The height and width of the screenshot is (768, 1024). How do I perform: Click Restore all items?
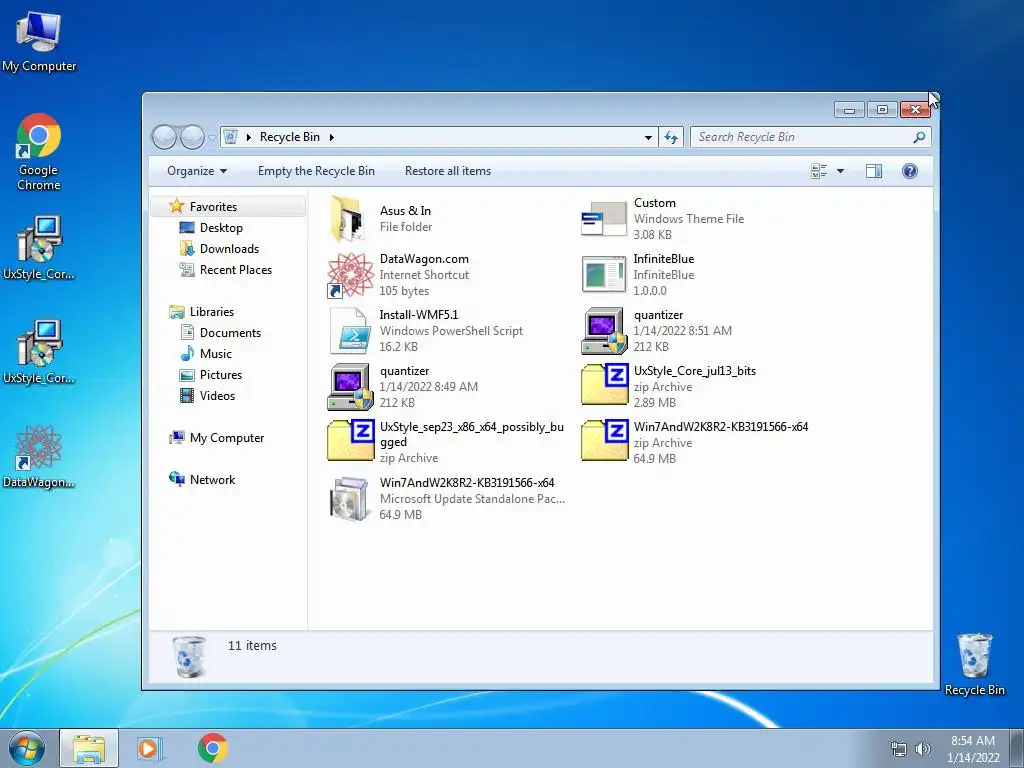click(x=447, y=171)
